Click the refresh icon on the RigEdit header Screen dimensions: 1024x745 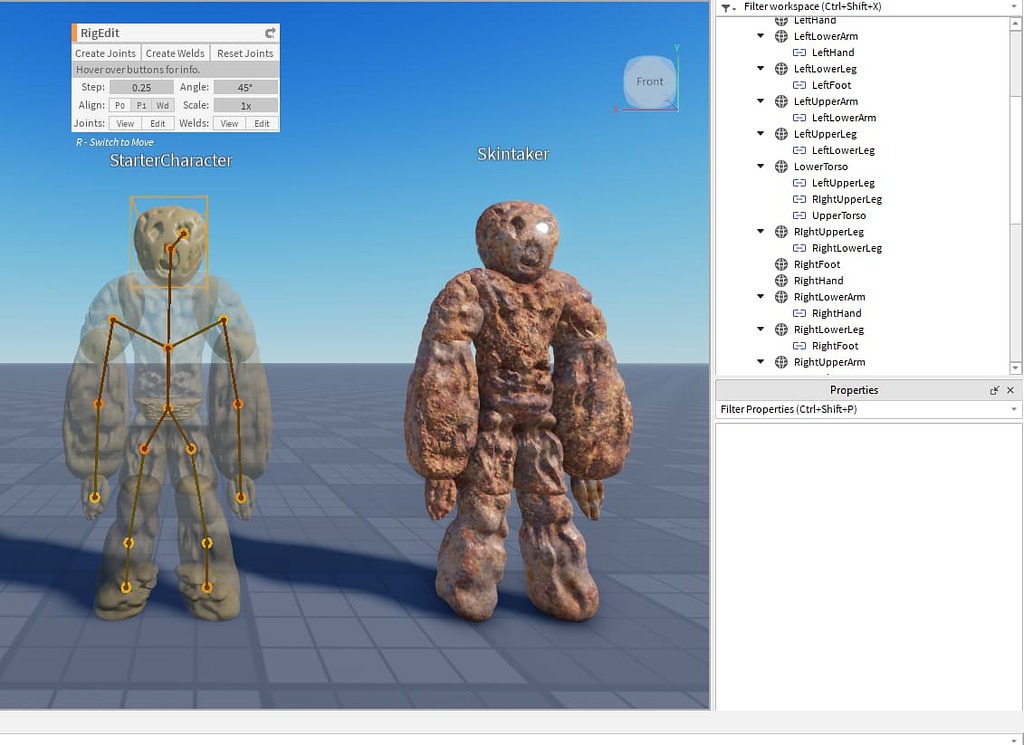click(268, 32)
